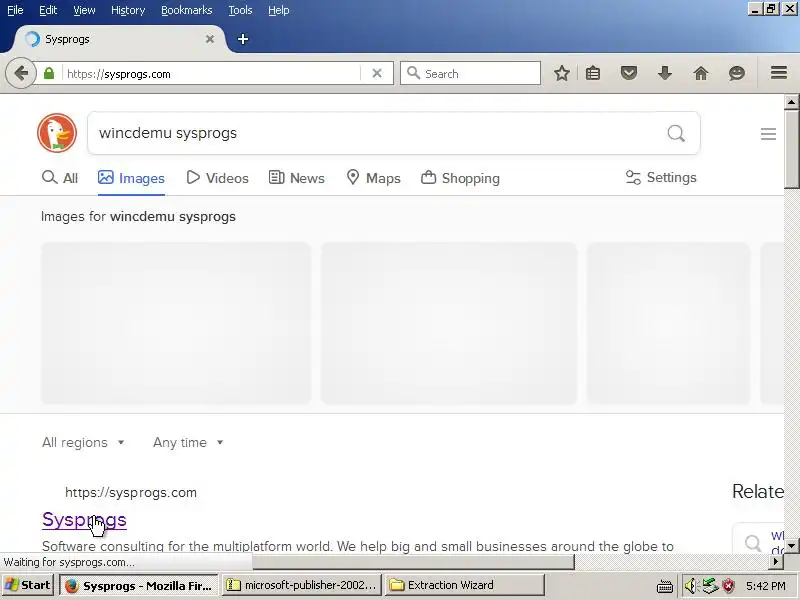Select the Sysprogs Mozilla Firefox taskbar button
Screen dimensions: 800x600
point(139,585)
